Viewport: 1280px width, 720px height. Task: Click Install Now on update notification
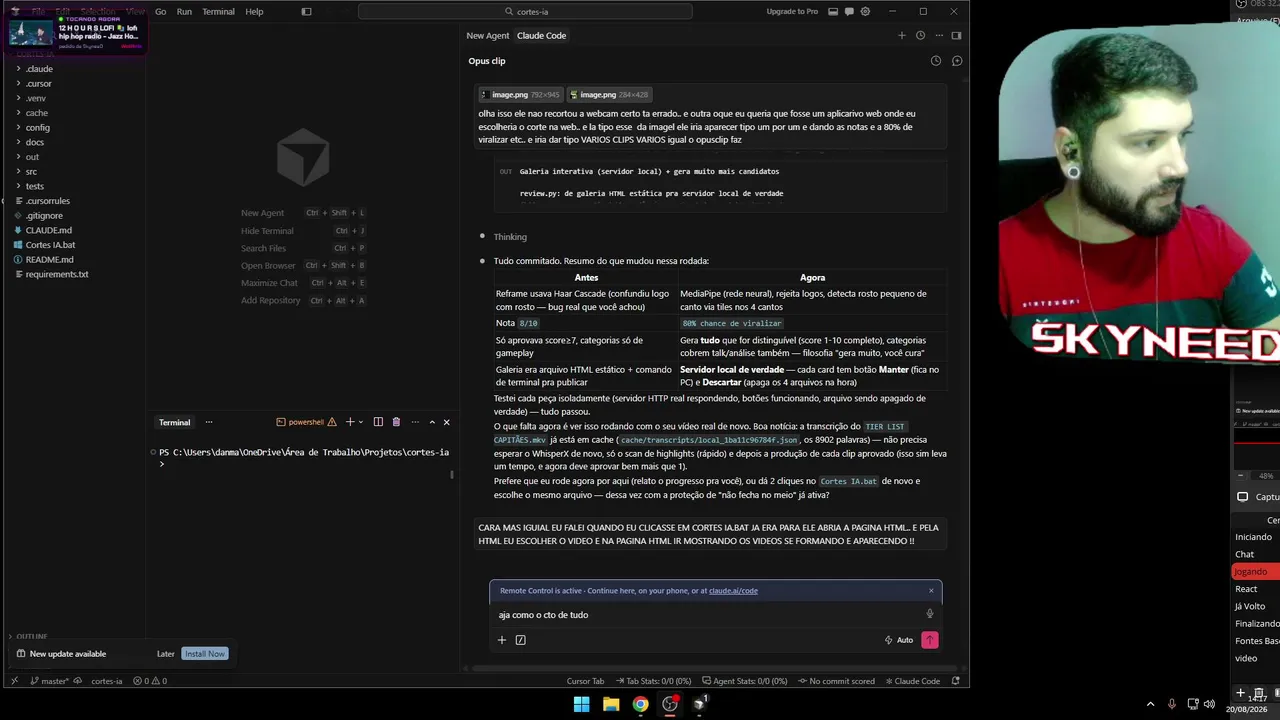(x=204, y=654)
